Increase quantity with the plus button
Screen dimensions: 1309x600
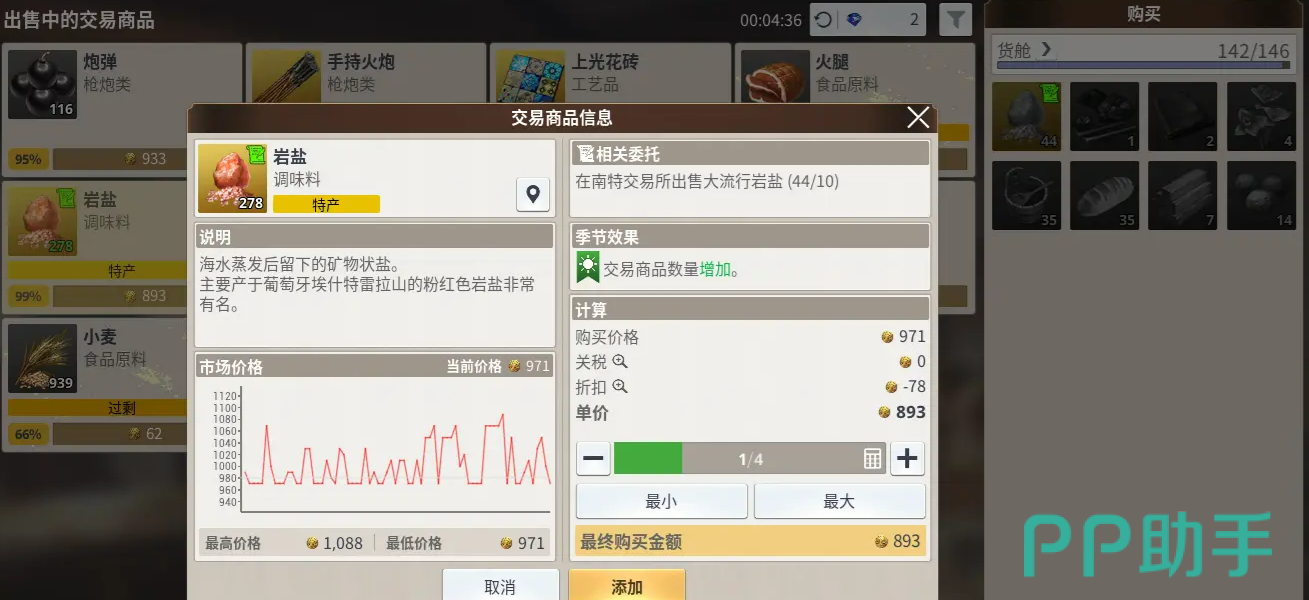pos(907,459)
